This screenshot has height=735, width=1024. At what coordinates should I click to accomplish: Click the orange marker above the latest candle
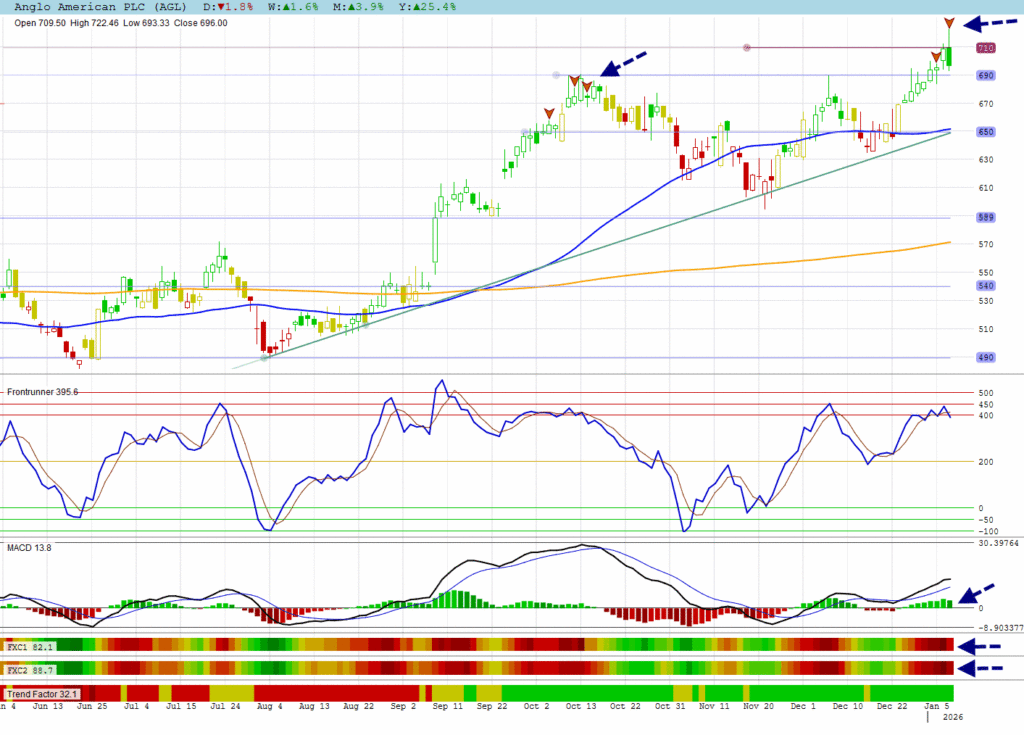[949, 22]
